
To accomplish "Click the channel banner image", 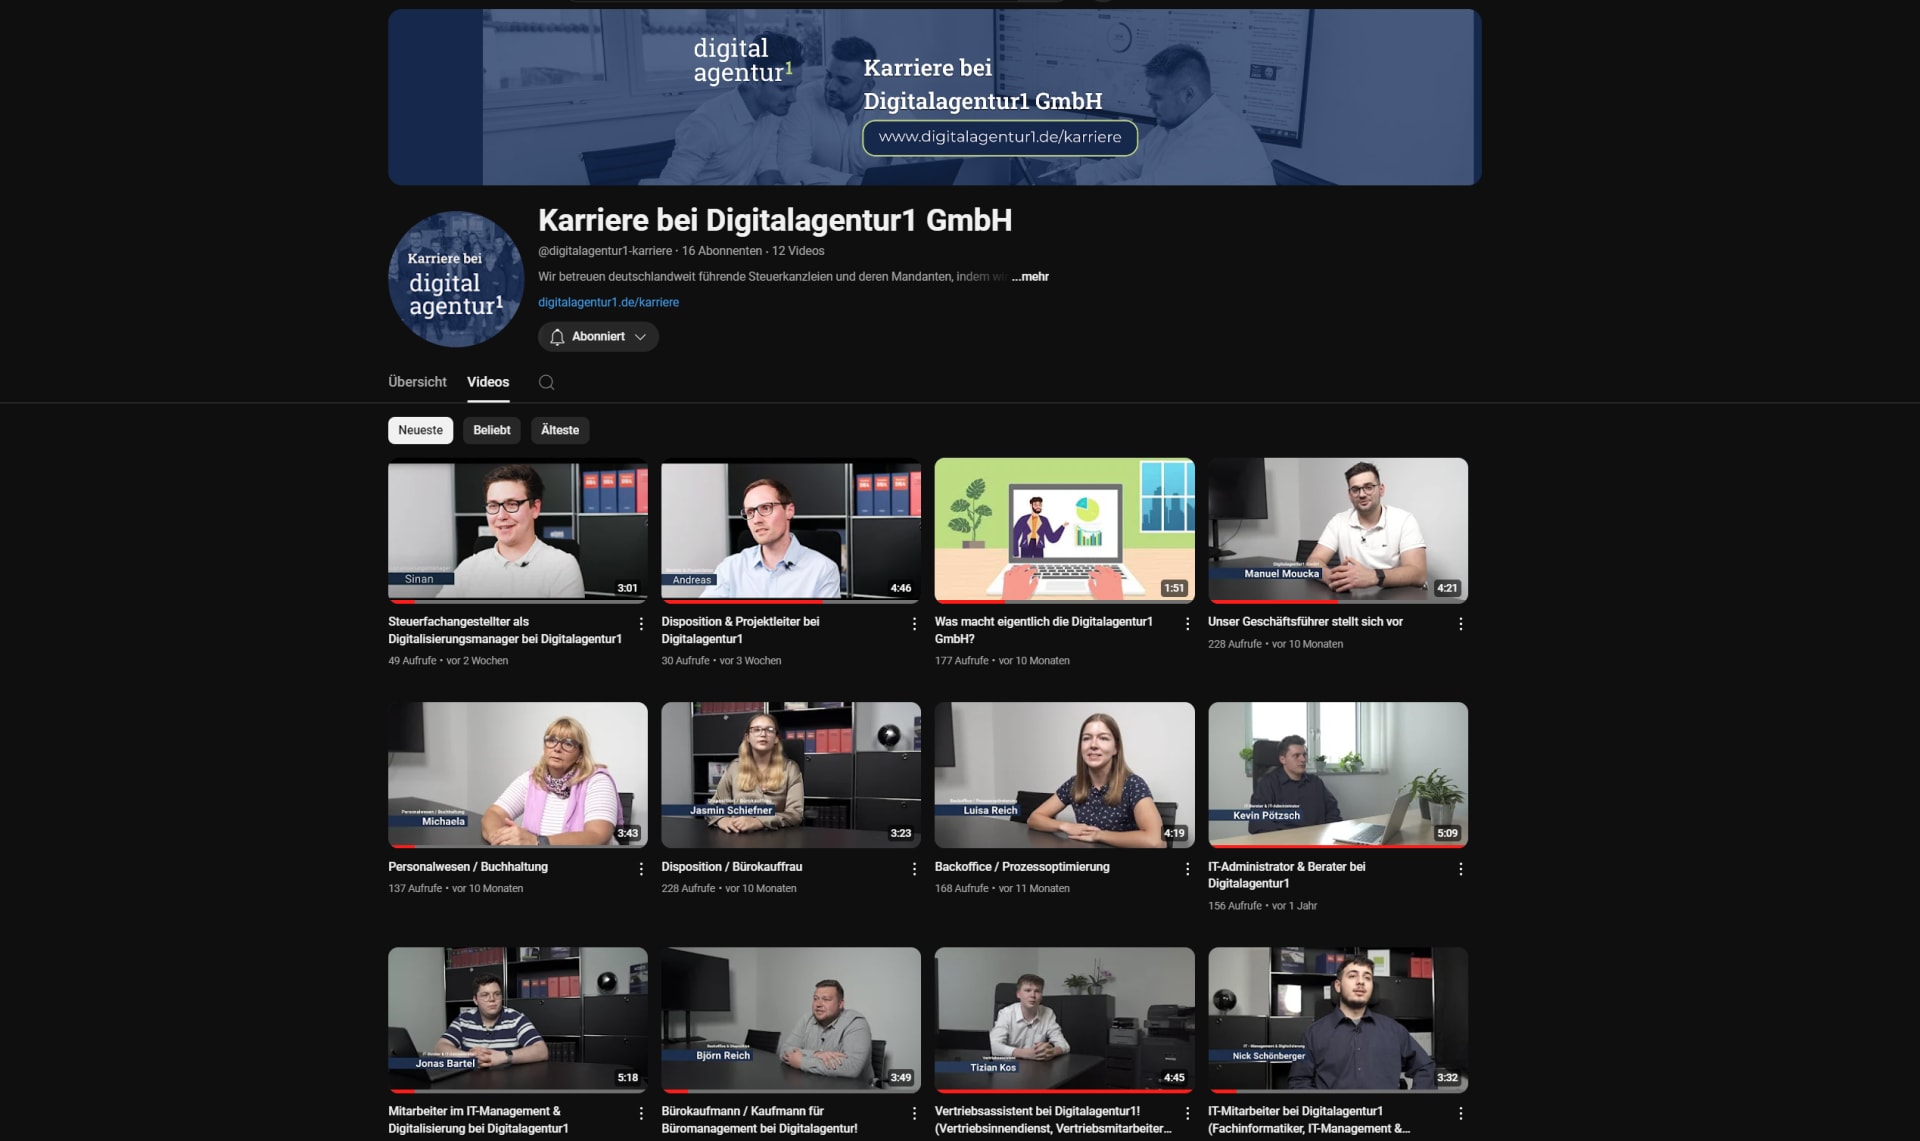I will tap(935, 97).
